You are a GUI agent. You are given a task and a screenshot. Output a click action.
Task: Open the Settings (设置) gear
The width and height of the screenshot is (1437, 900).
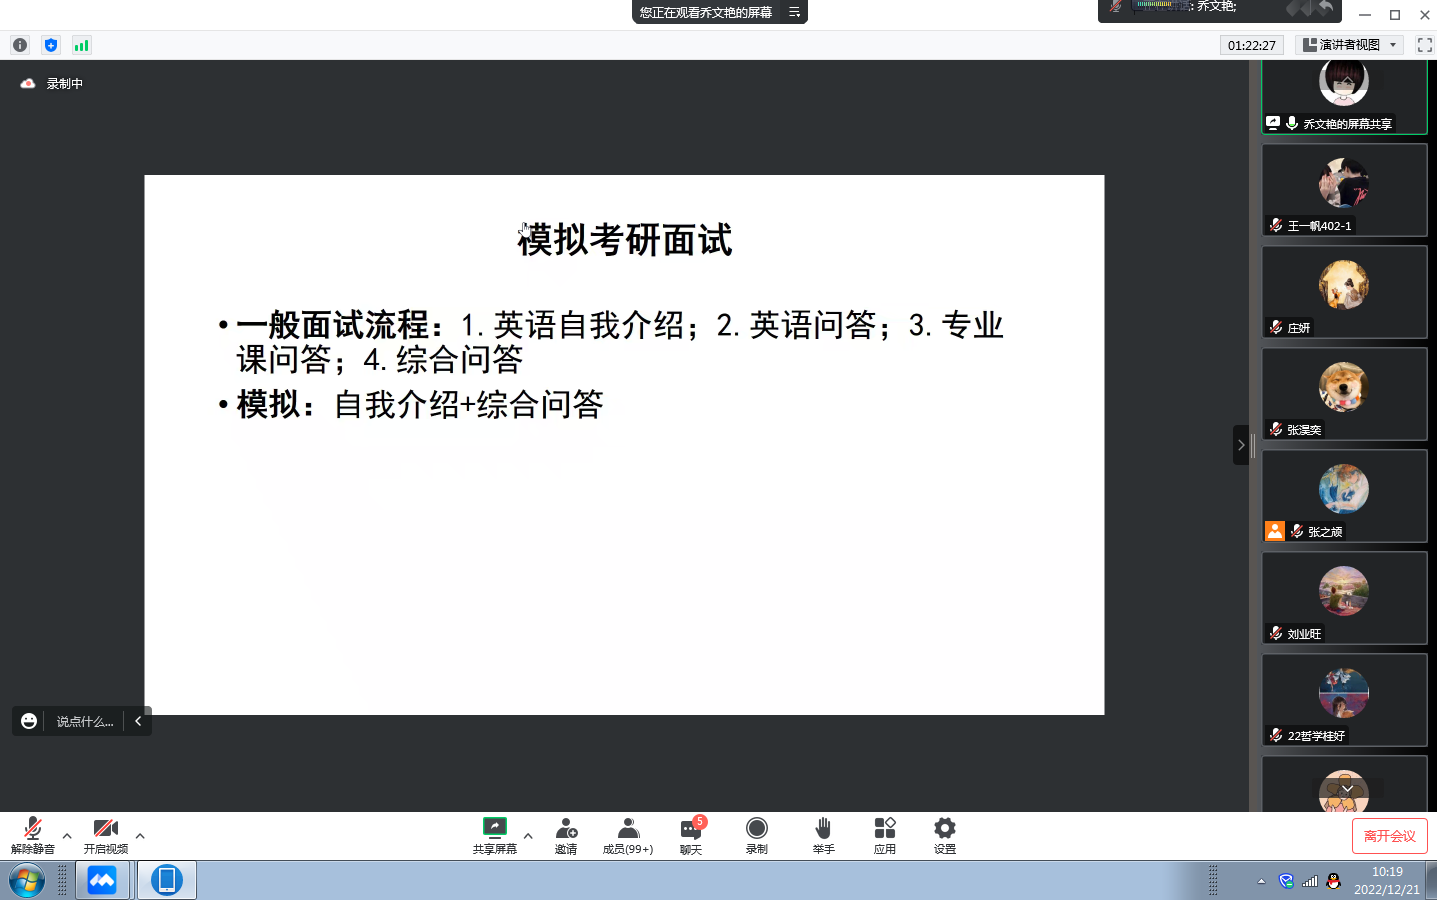pos(944,835)
